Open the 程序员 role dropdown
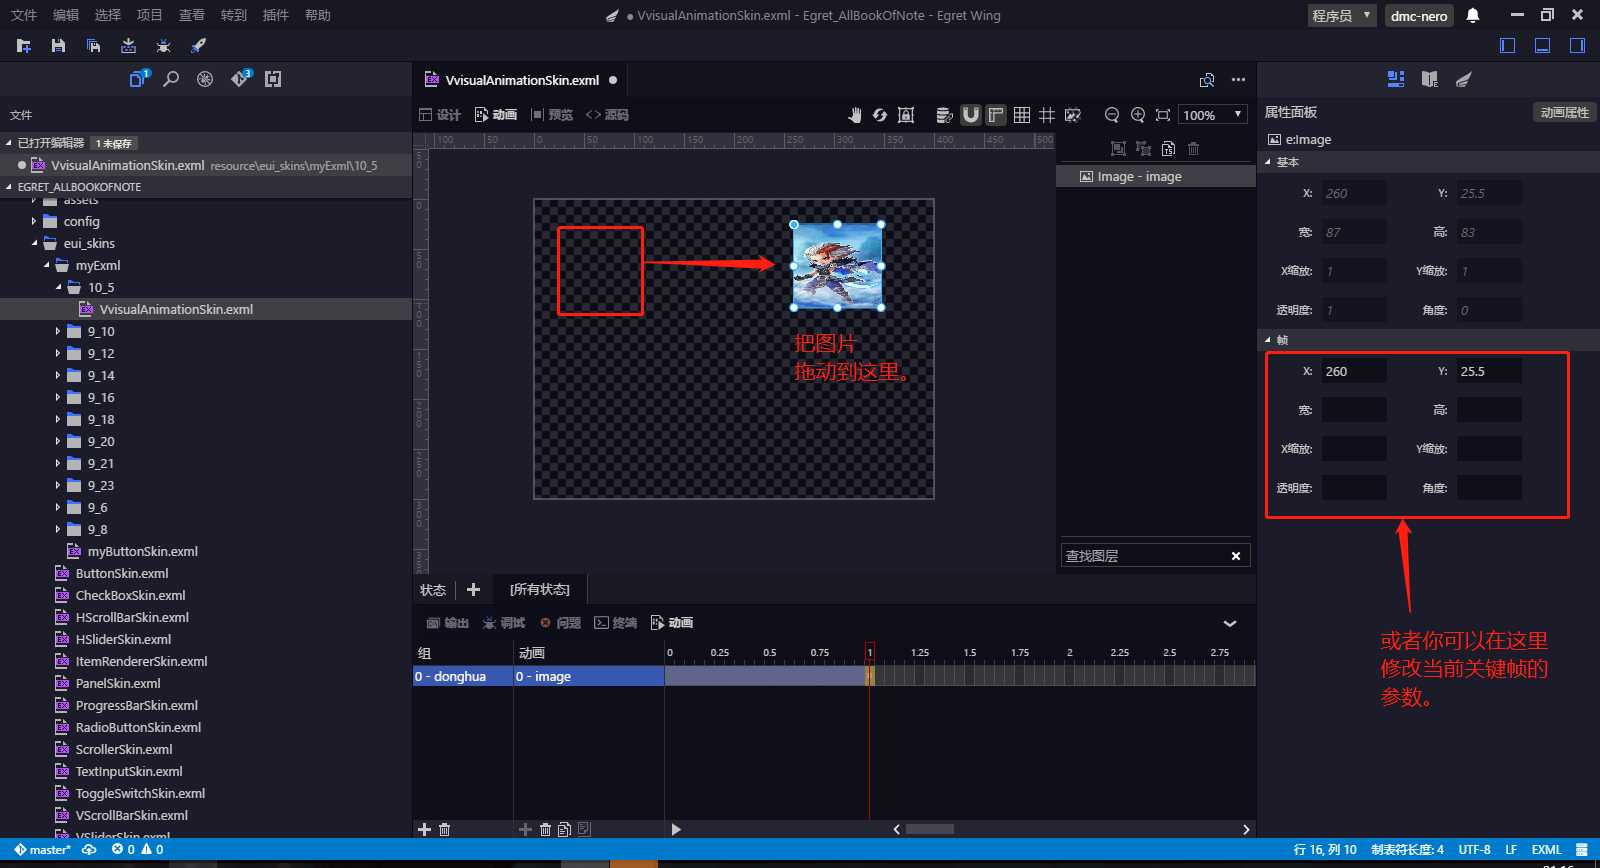 1342,15
